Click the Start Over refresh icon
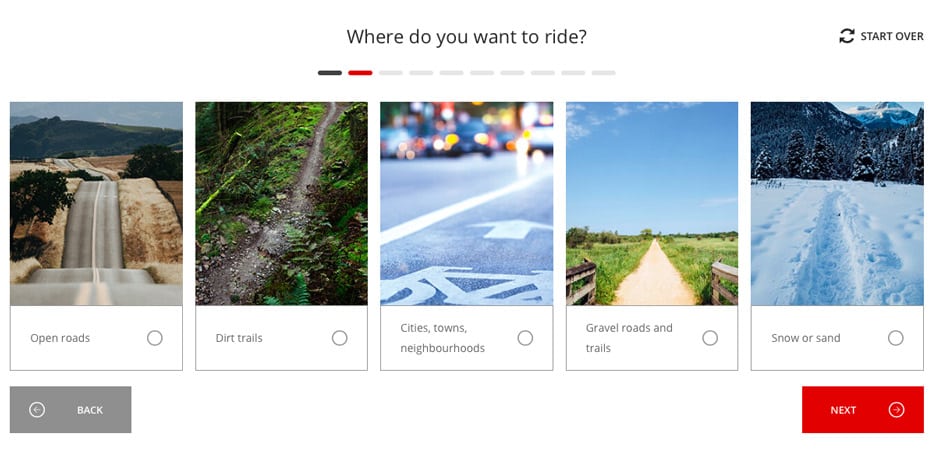The image size is (950, 453). 846,36
